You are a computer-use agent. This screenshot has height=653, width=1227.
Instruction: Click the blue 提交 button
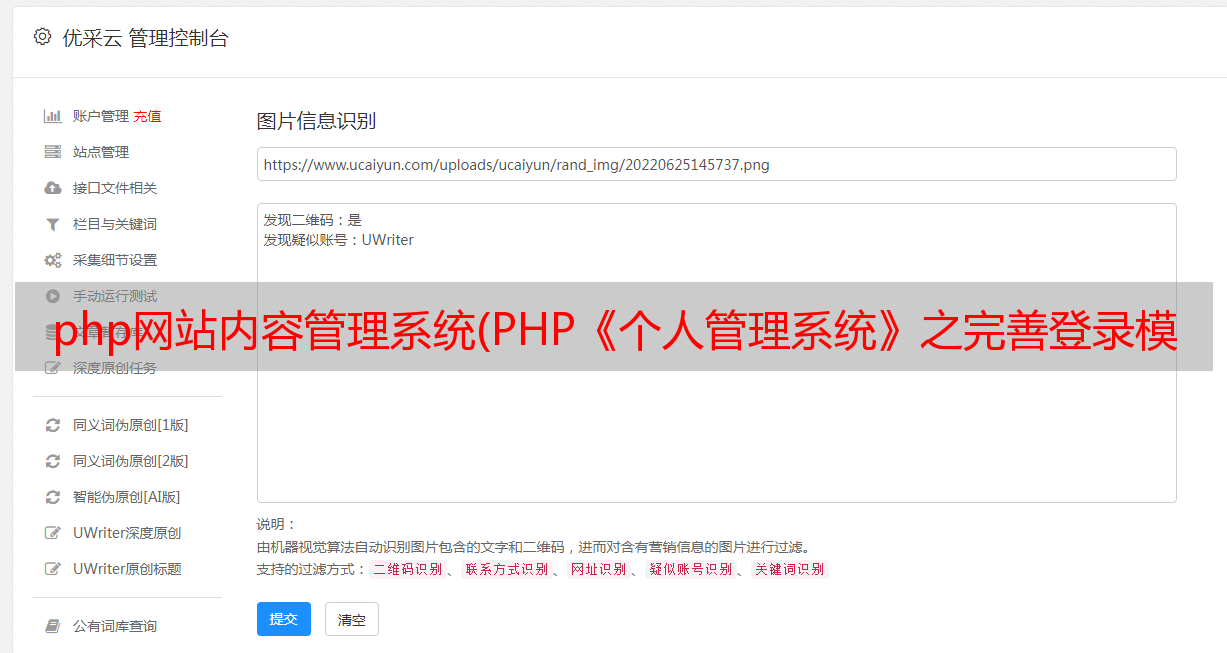click(x=284, y=619)
